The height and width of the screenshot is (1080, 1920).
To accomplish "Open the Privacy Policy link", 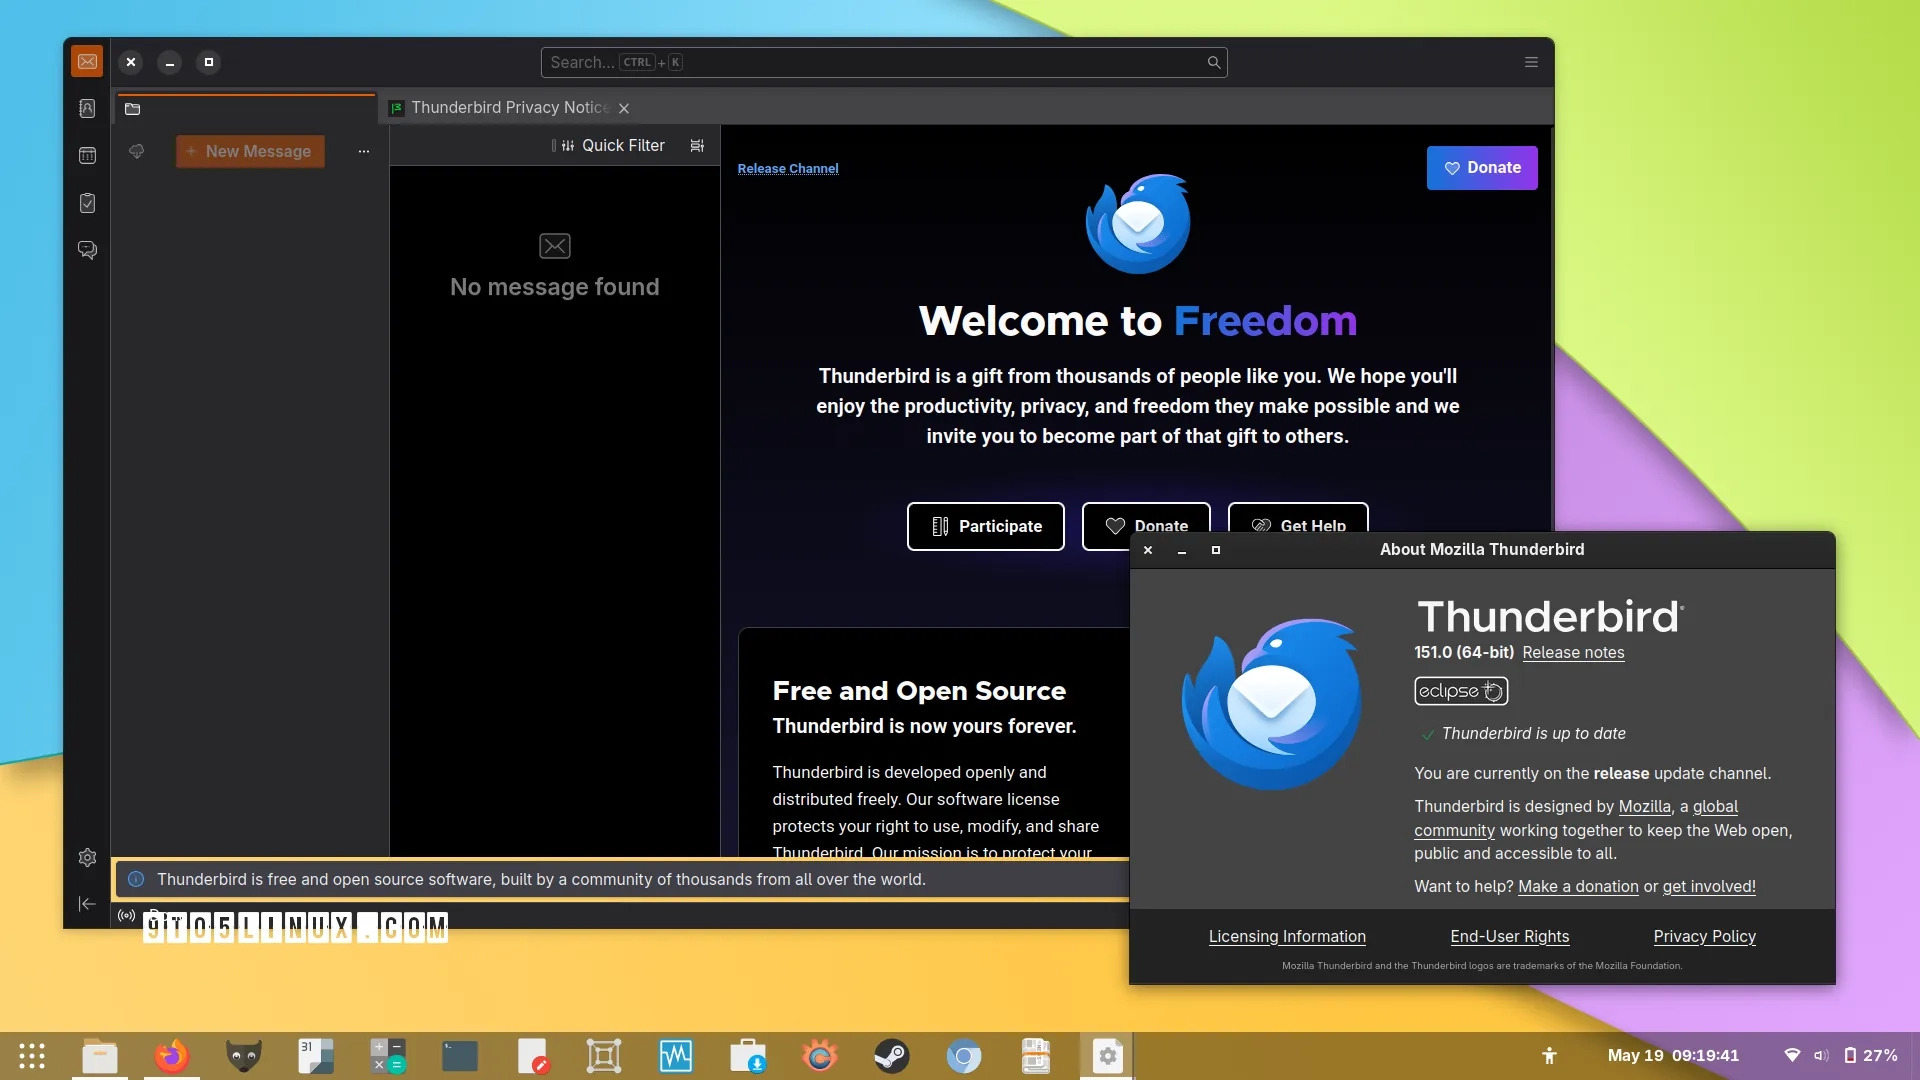I will tap(1704, 936).
